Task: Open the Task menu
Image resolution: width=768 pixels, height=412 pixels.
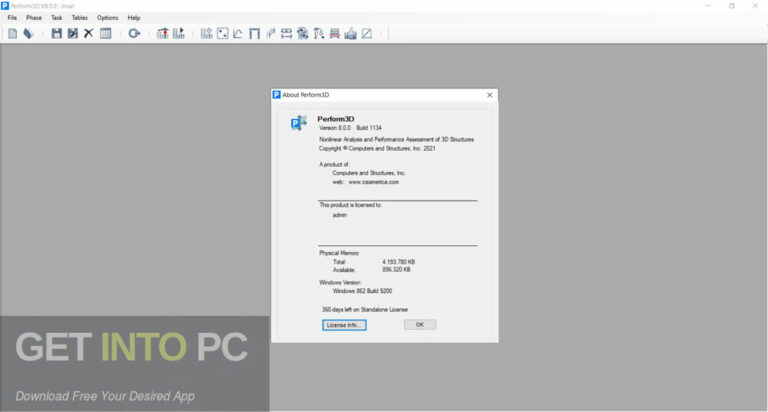Action: 57,18
